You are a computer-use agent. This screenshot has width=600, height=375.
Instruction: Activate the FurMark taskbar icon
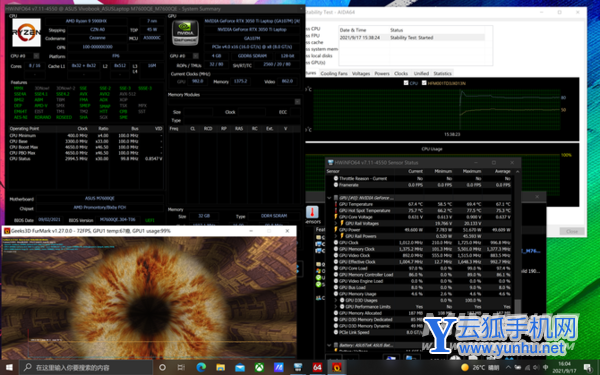(336, 367)
